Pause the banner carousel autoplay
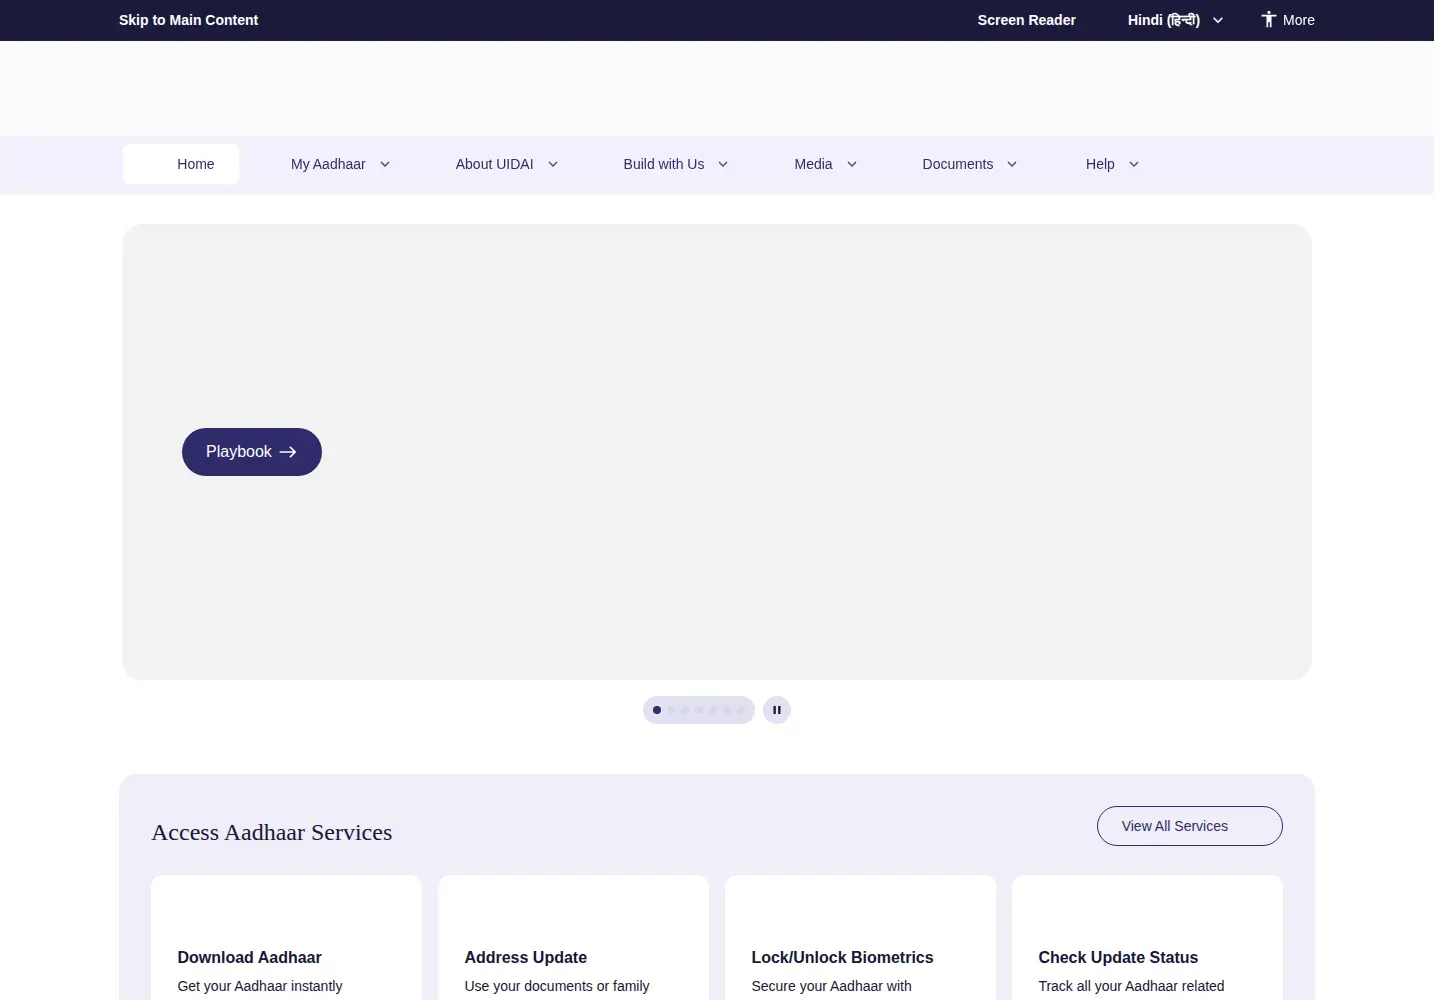The image size is (1440, 1000). click(x=777, y=710)
